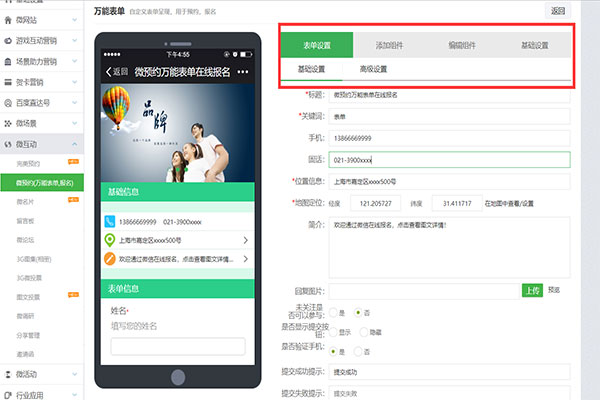Open the 高级设置 sub-tab
Image resolution: width=600 pixels, height=400 pixels.
[373, 69]
